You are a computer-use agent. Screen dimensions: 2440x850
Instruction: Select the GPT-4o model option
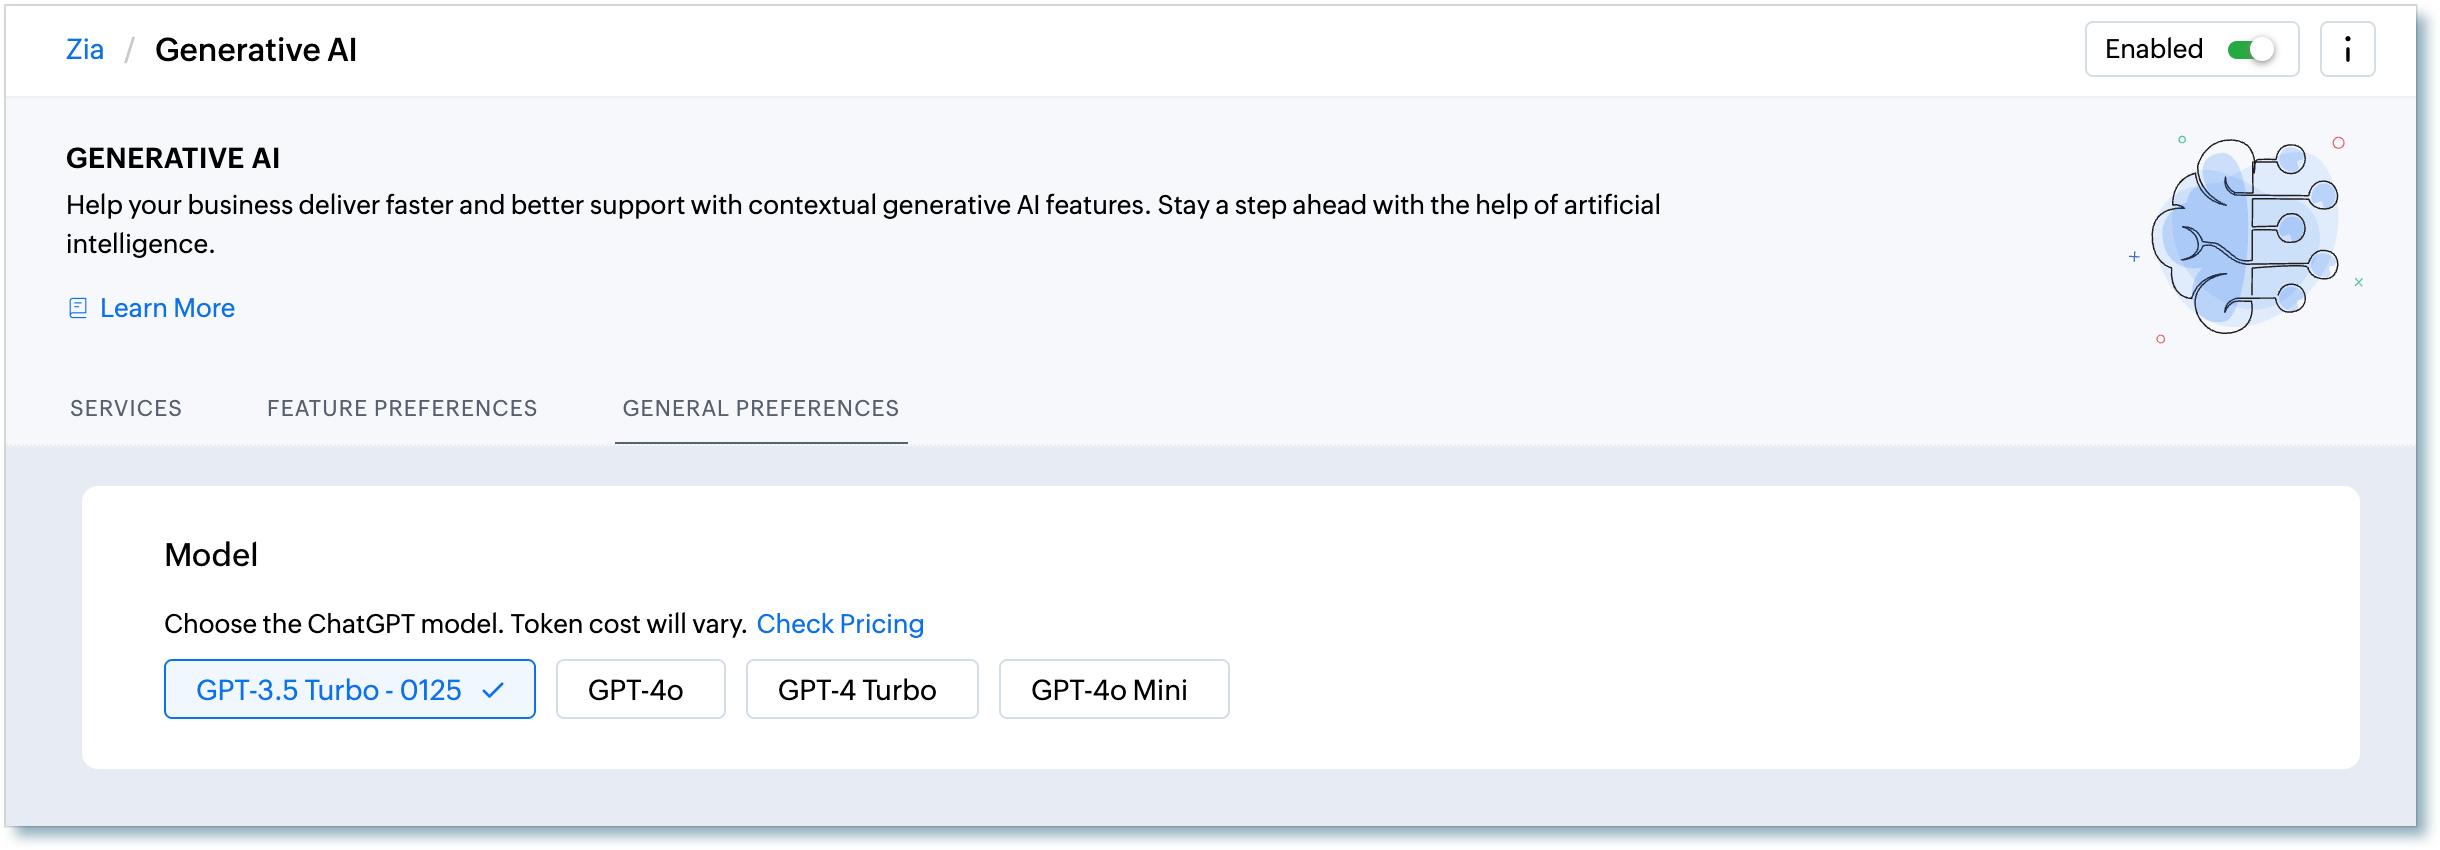coord(640,689)
